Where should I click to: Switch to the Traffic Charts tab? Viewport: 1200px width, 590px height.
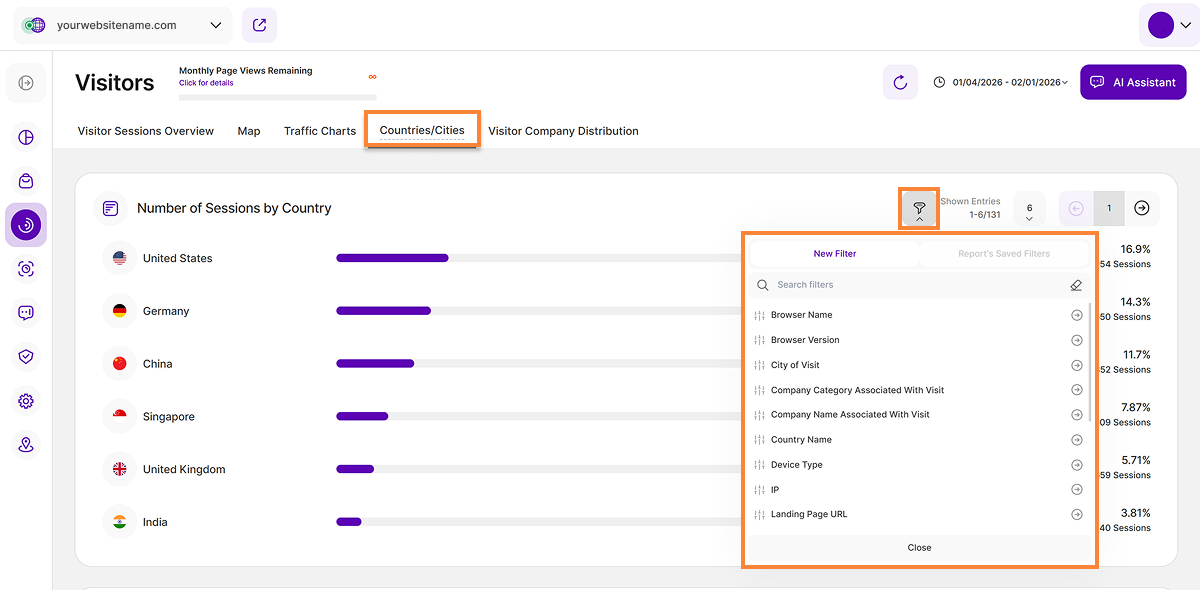click(x=320, y=131)
